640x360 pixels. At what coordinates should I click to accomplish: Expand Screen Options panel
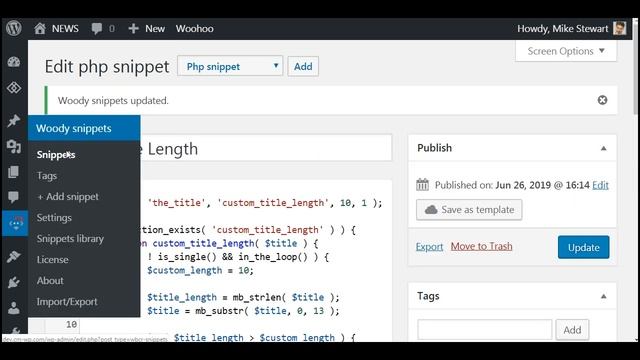(x=566, y=51)
